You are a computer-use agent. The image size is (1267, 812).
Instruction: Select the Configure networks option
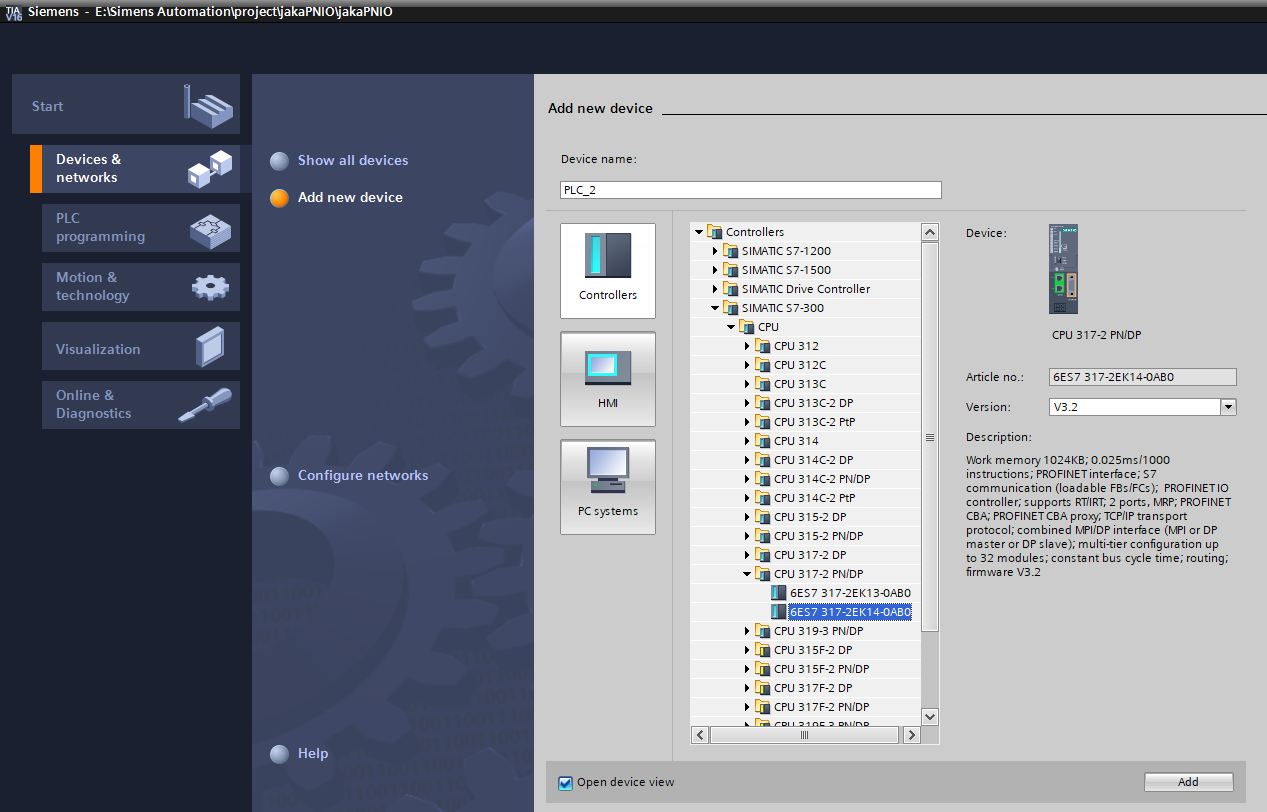[362, 475]
